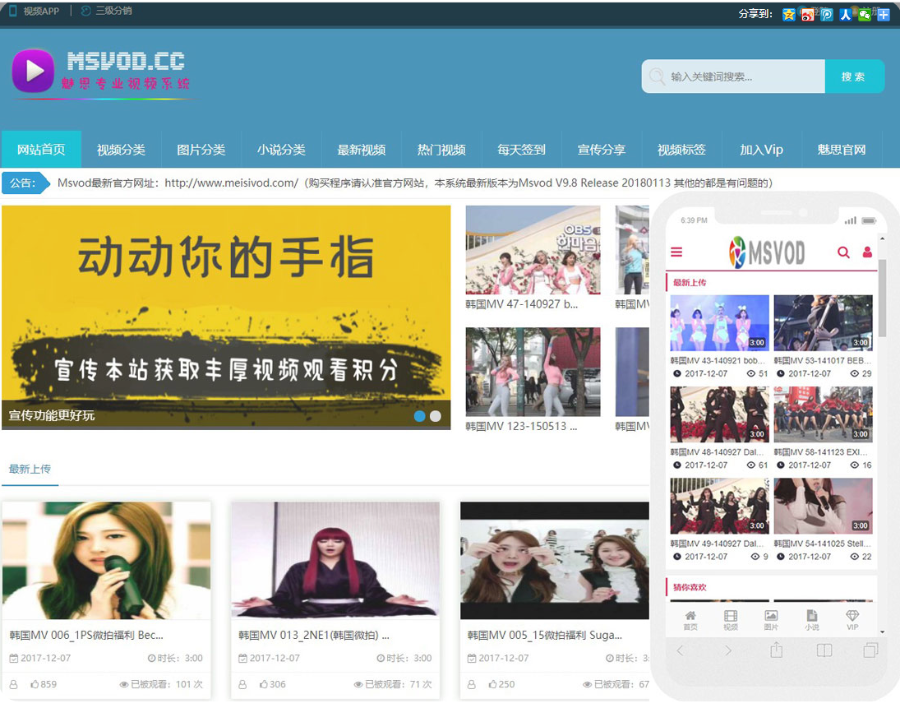Open 图片分类 nav item
The height and width of the screenshot is (708, 900).
coord(201,150)
